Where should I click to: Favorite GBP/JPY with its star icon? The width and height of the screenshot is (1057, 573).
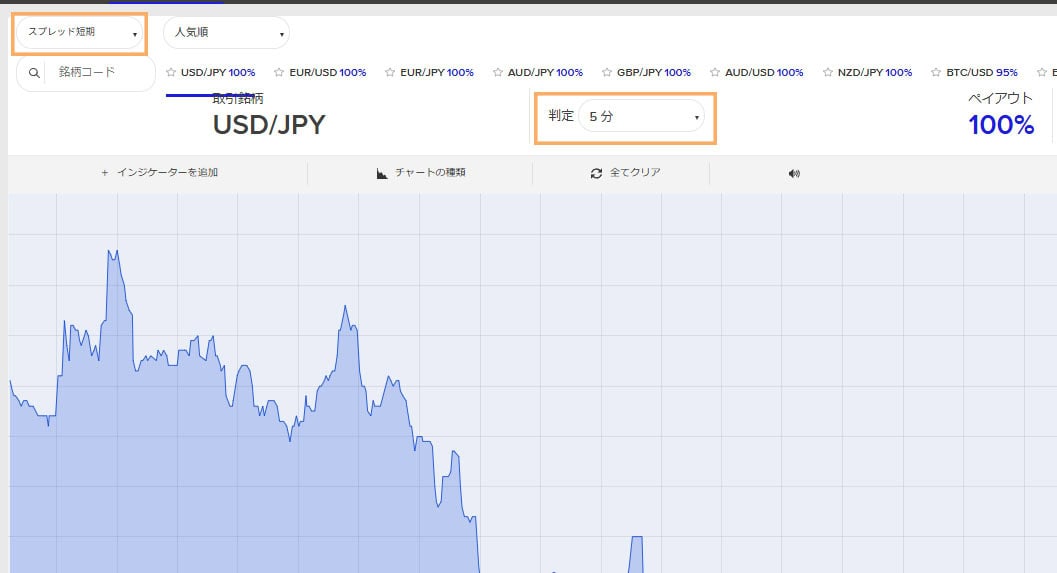pos(607,72)
